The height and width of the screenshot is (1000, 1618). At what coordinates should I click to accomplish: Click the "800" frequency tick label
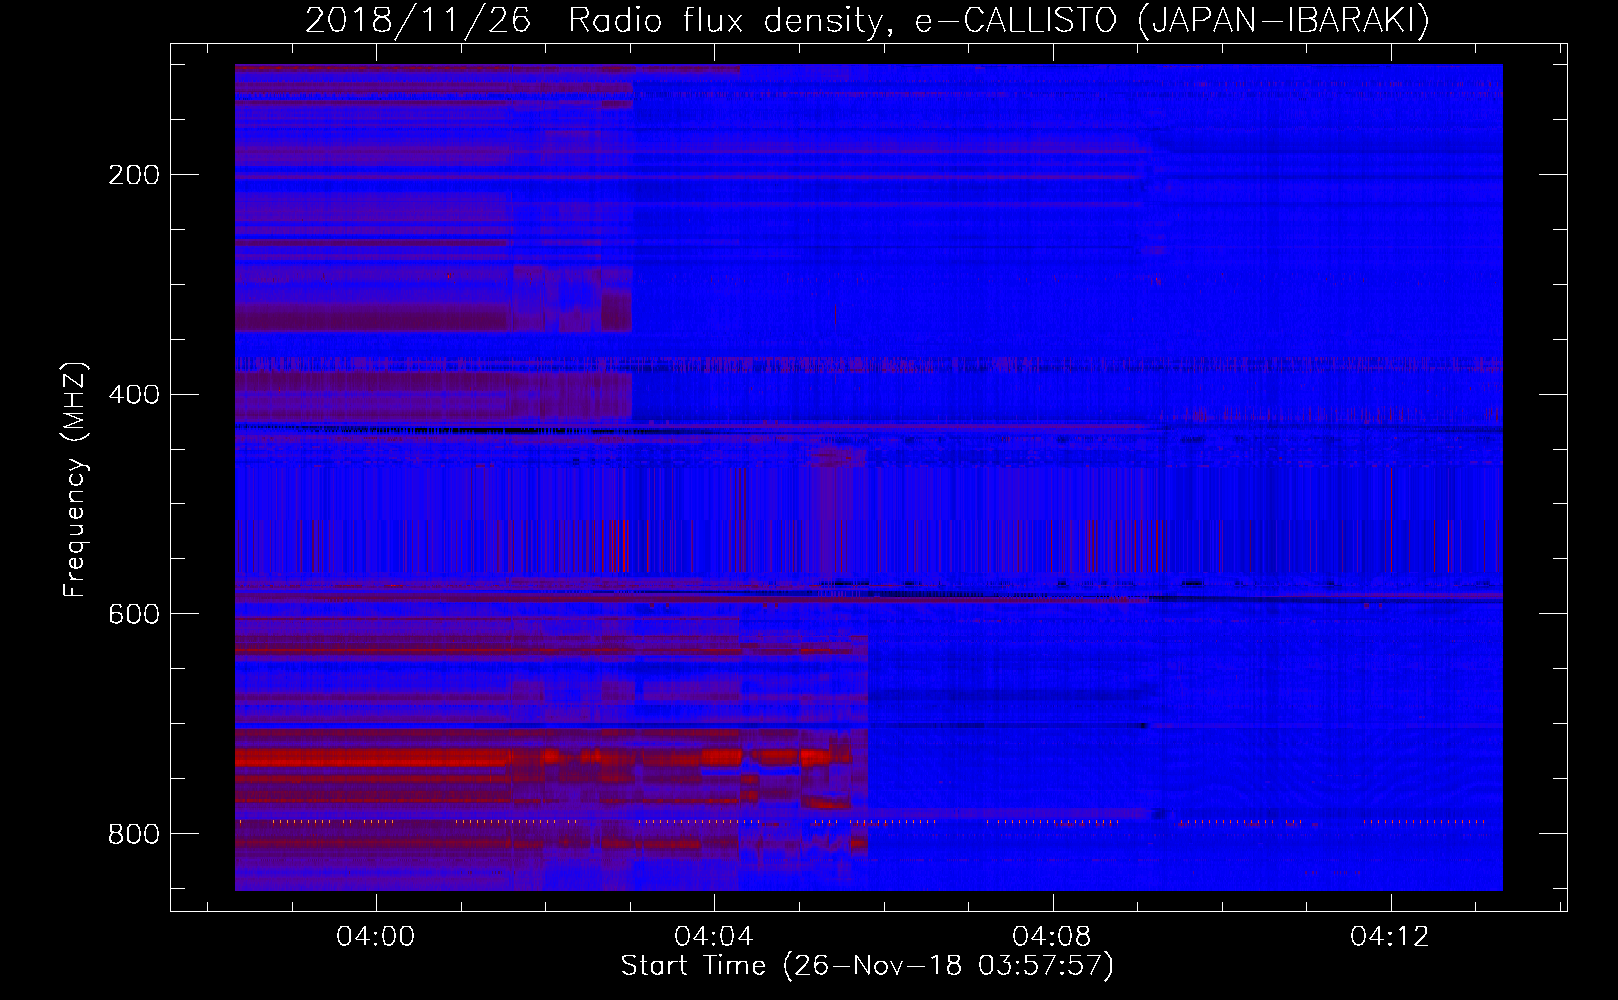[134, 834]
